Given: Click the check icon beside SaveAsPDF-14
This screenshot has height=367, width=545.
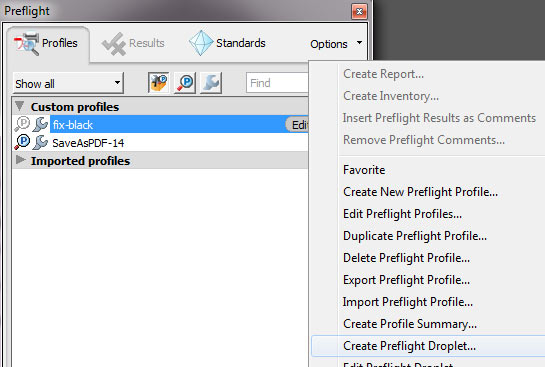Looking at the screenshot, I should (x=22, y=142).
